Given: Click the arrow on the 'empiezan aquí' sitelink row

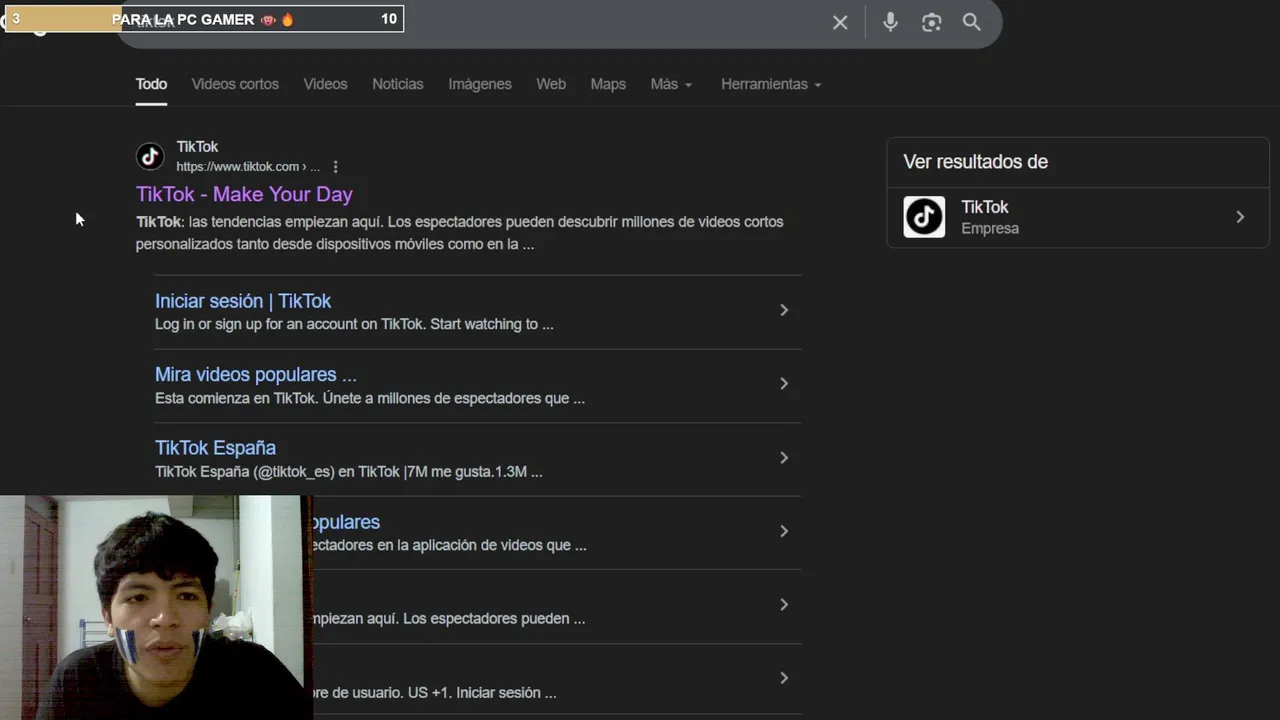Looking at the screenshot, I should coord(784,605).
